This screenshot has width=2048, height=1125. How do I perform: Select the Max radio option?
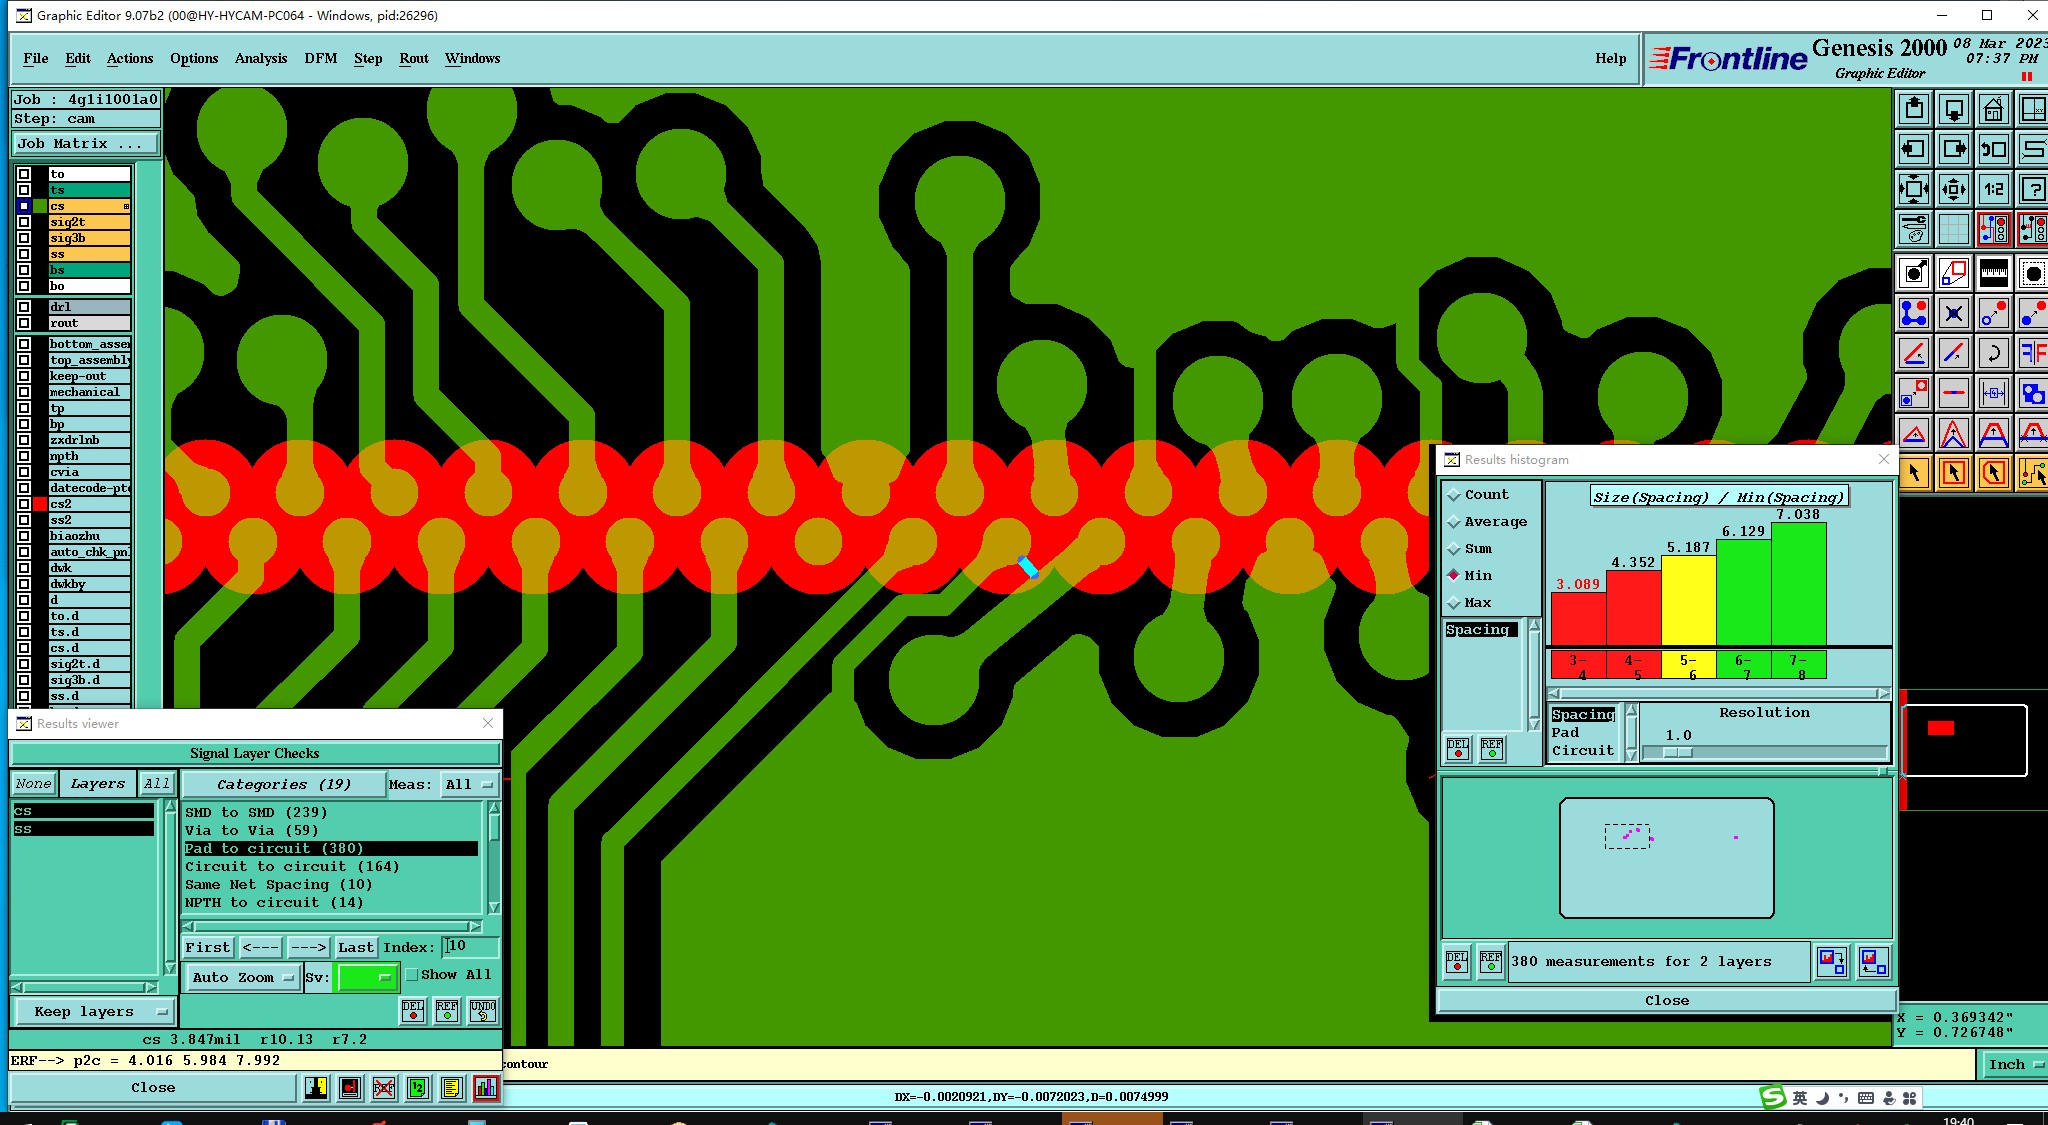(1454, 603)
